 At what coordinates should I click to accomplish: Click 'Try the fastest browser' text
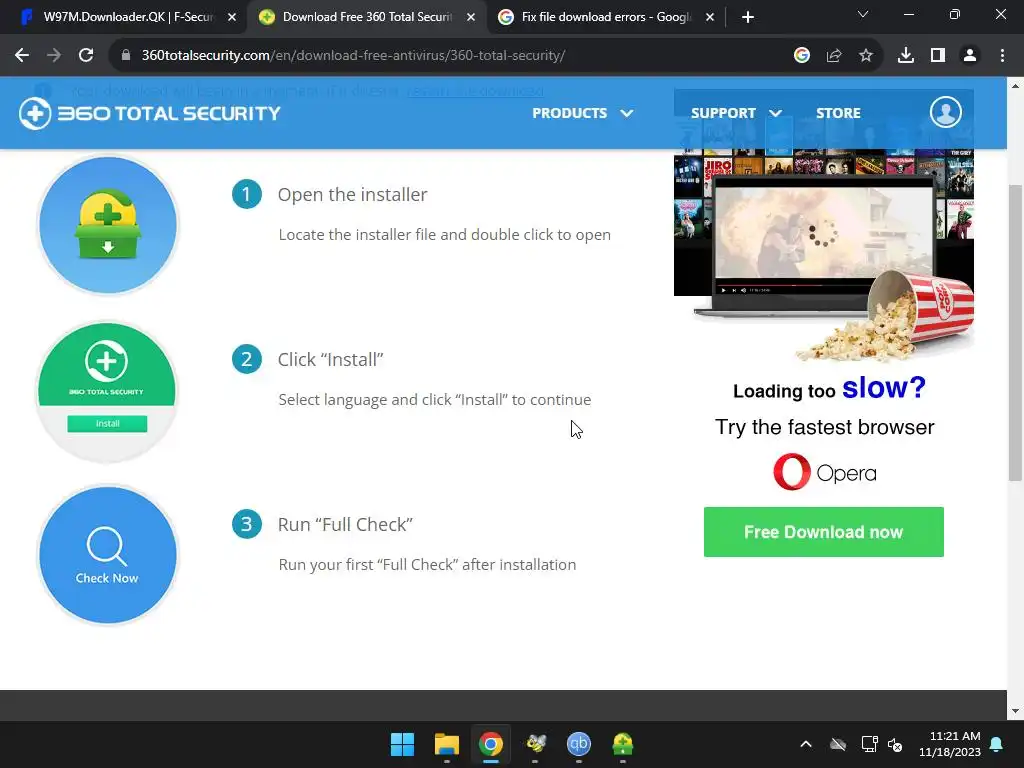click(824, 427)
